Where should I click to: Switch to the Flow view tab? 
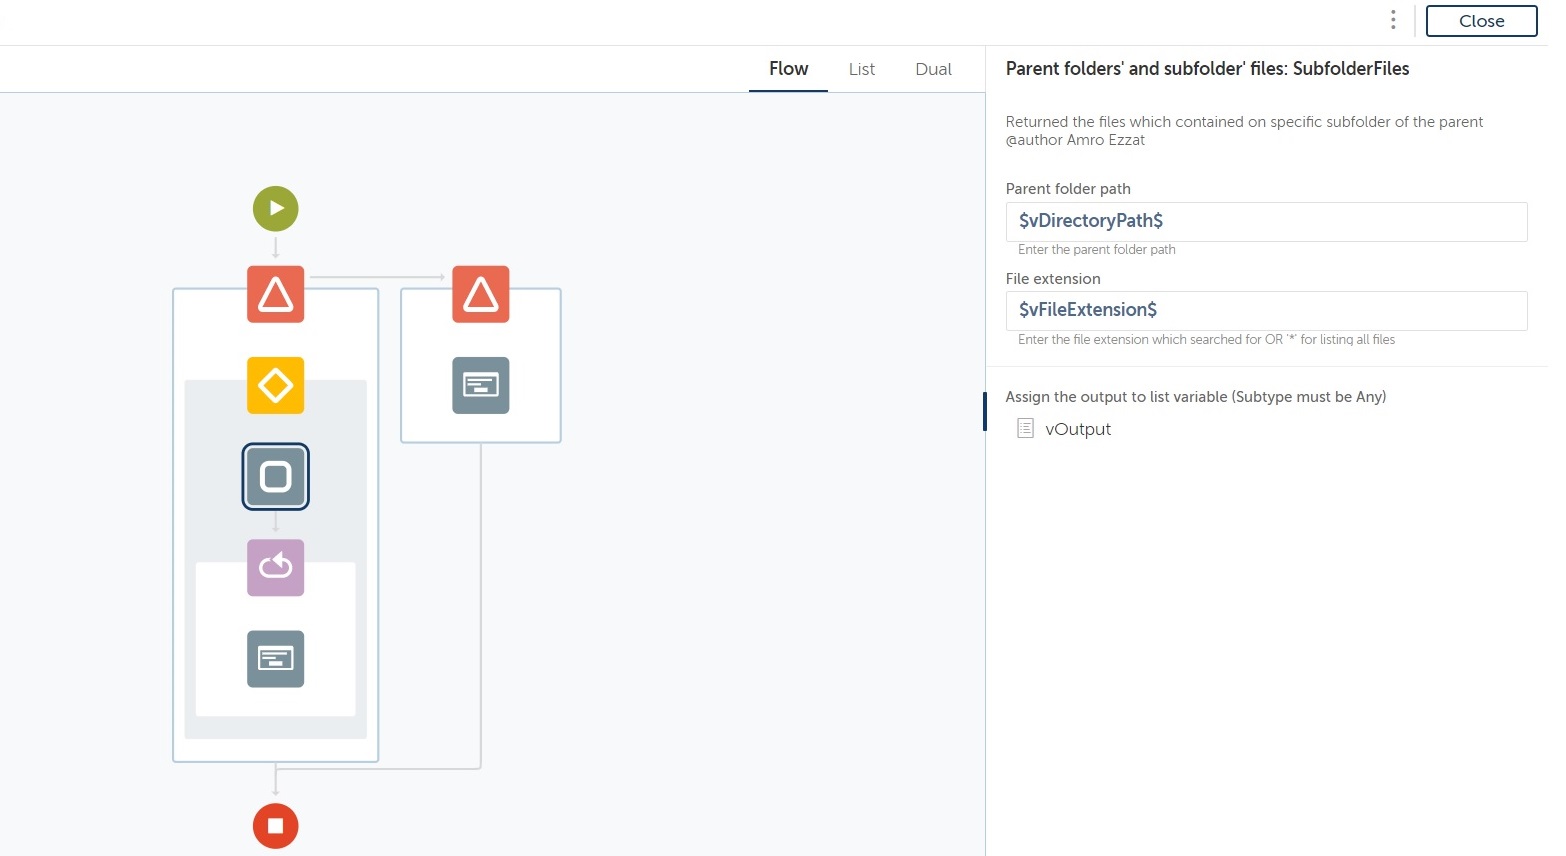(788, 69)
